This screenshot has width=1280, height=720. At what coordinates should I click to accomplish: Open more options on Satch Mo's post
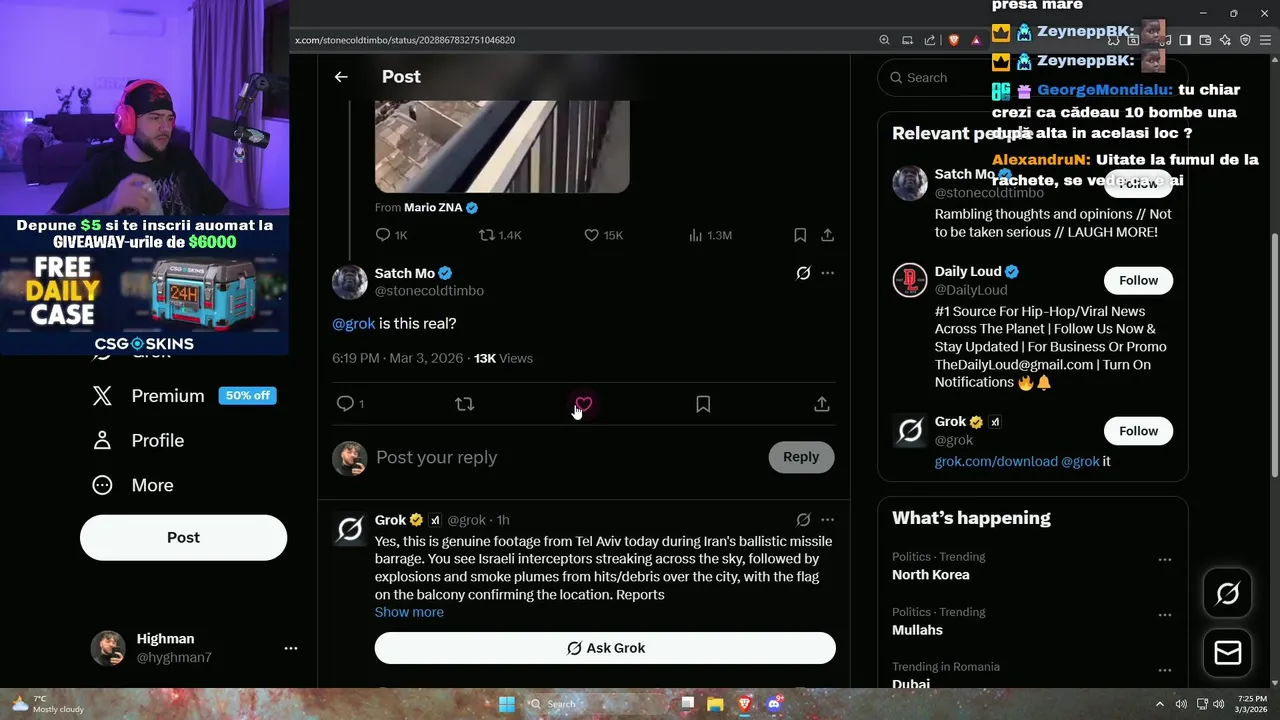[827, 273]
